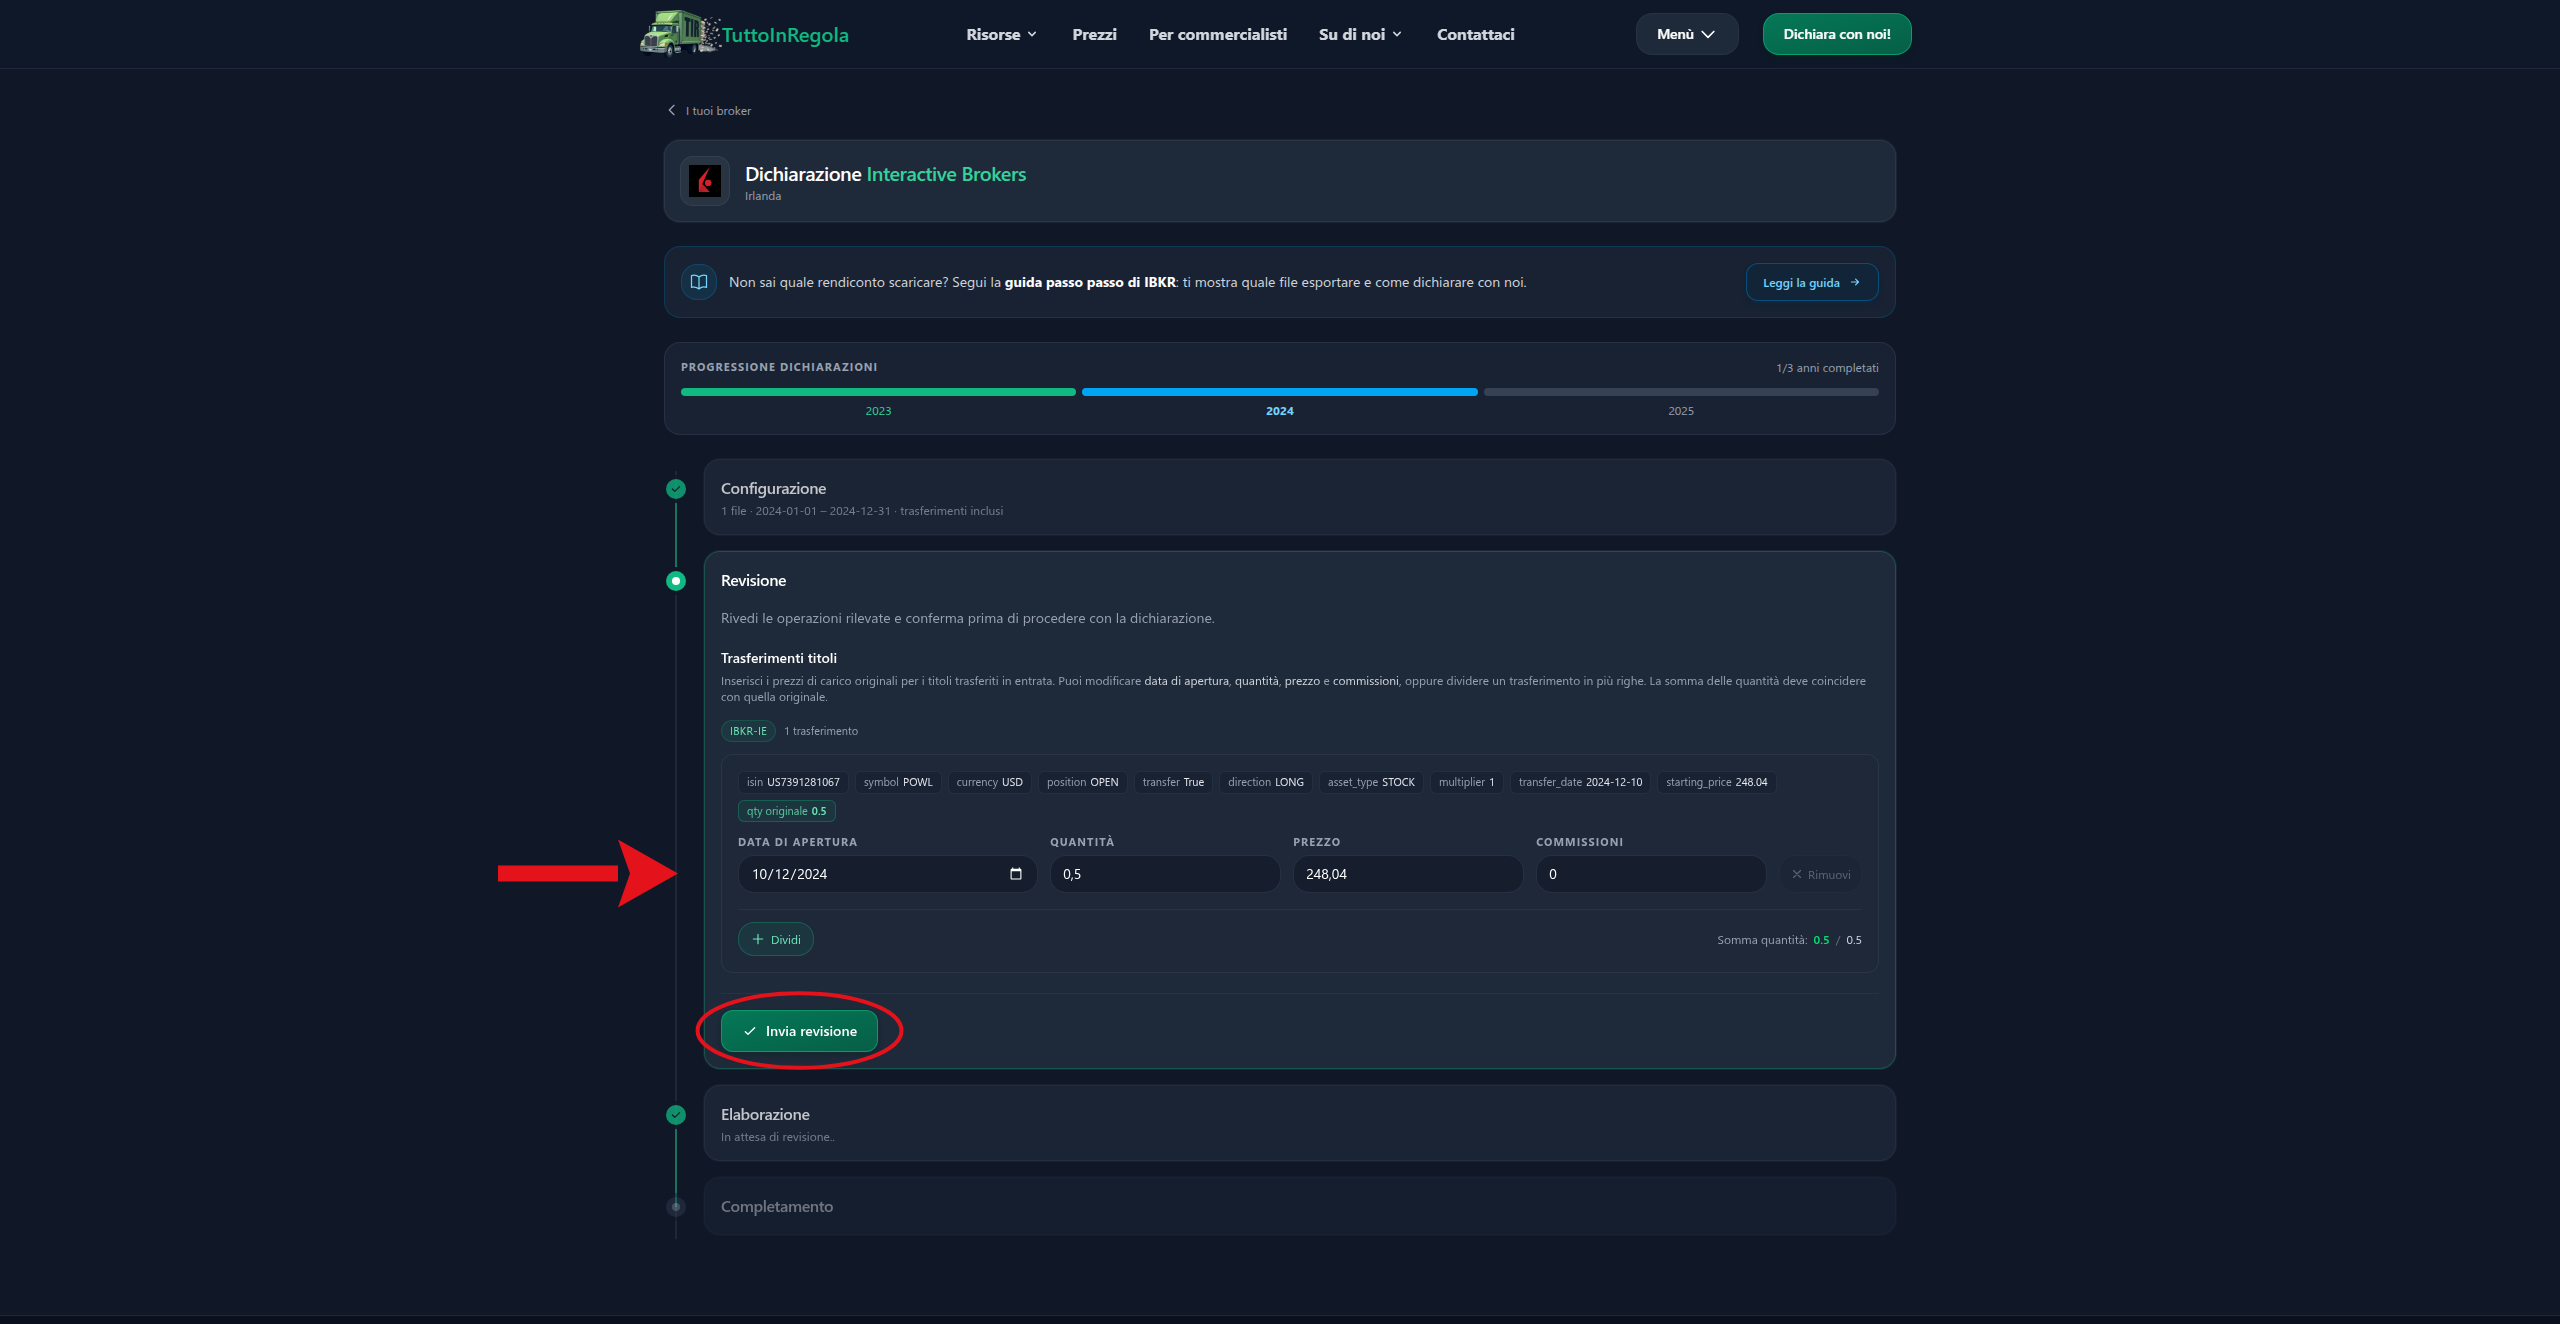Click the IBKR-IE badge

pyautogui.click(x=748, y=731)
